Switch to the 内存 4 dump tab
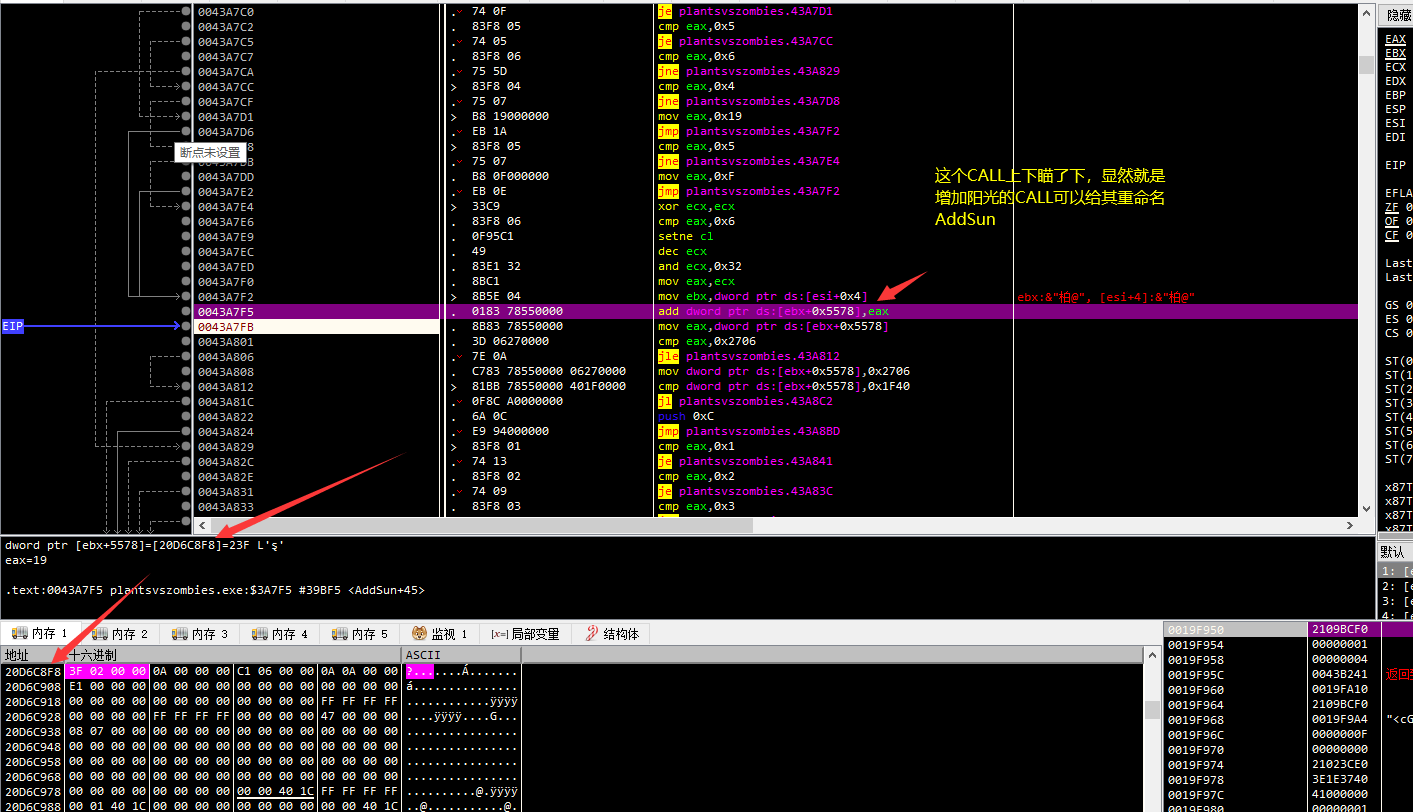 [281, 634]
